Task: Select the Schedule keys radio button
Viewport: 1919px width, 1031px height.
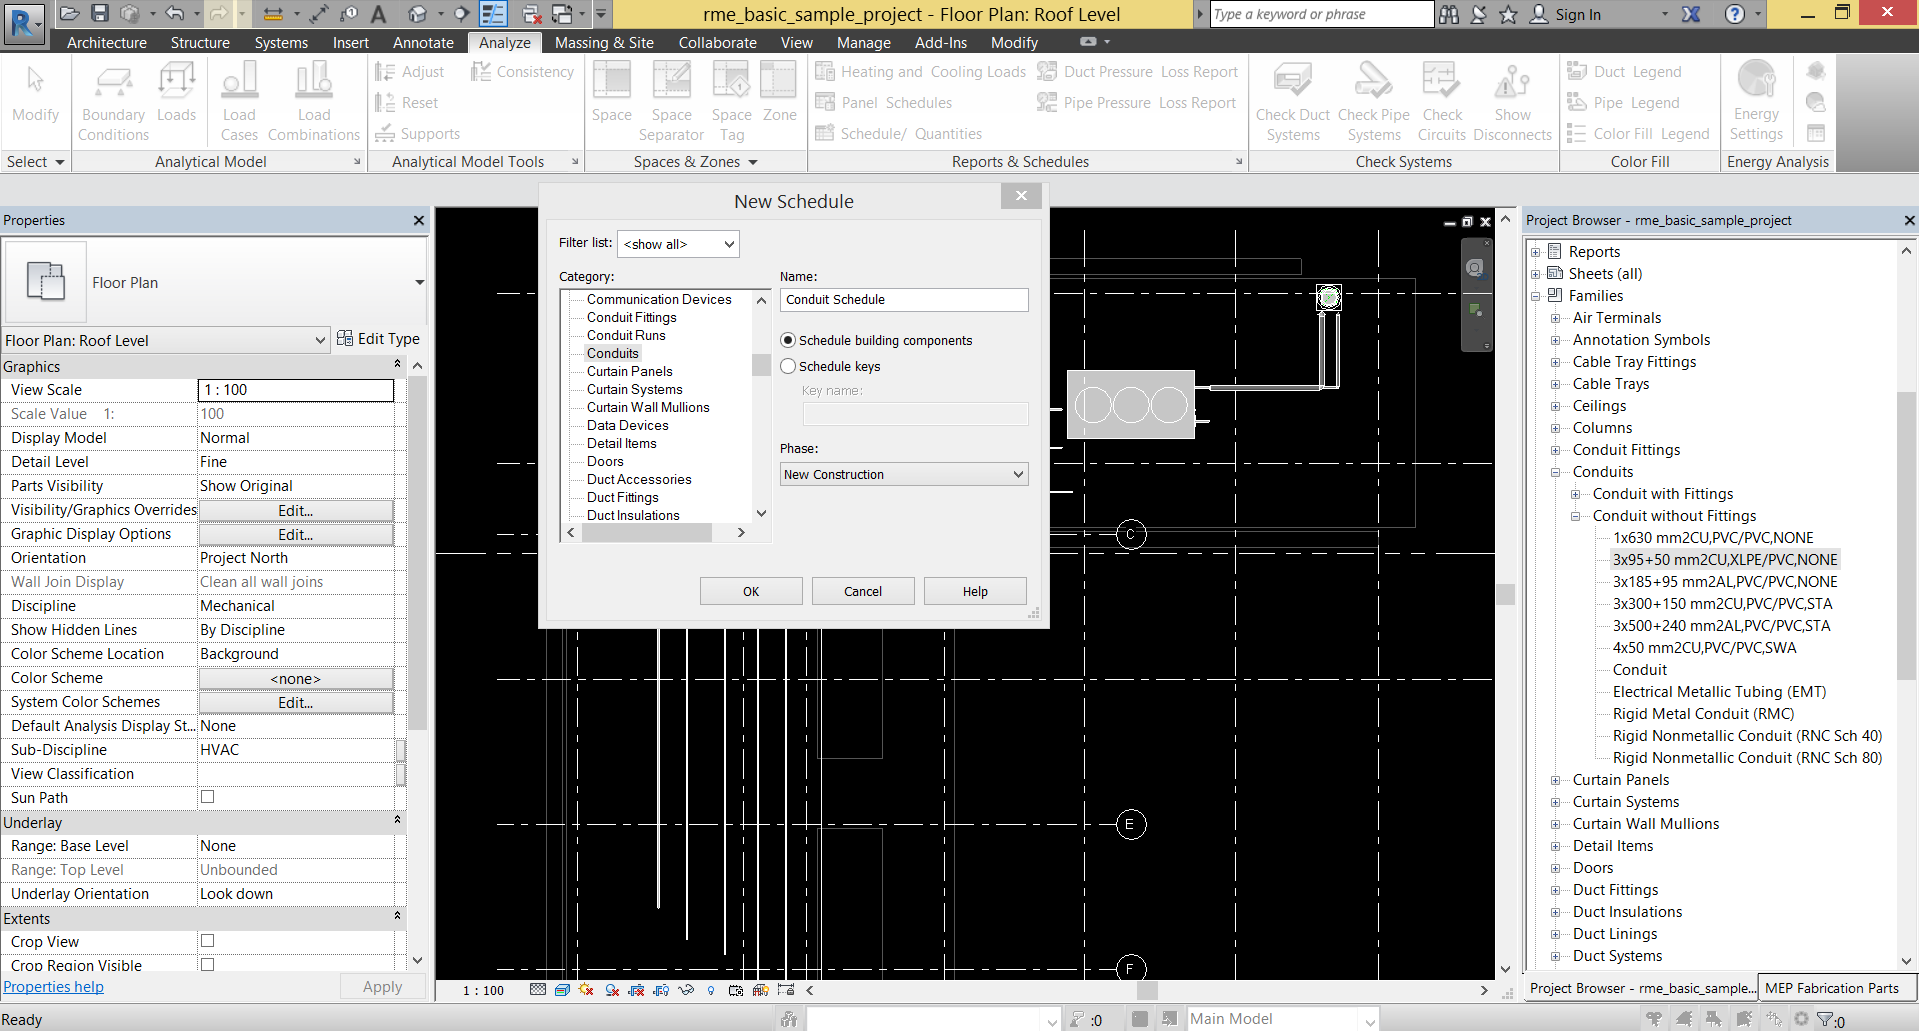Action: point(788,367)
